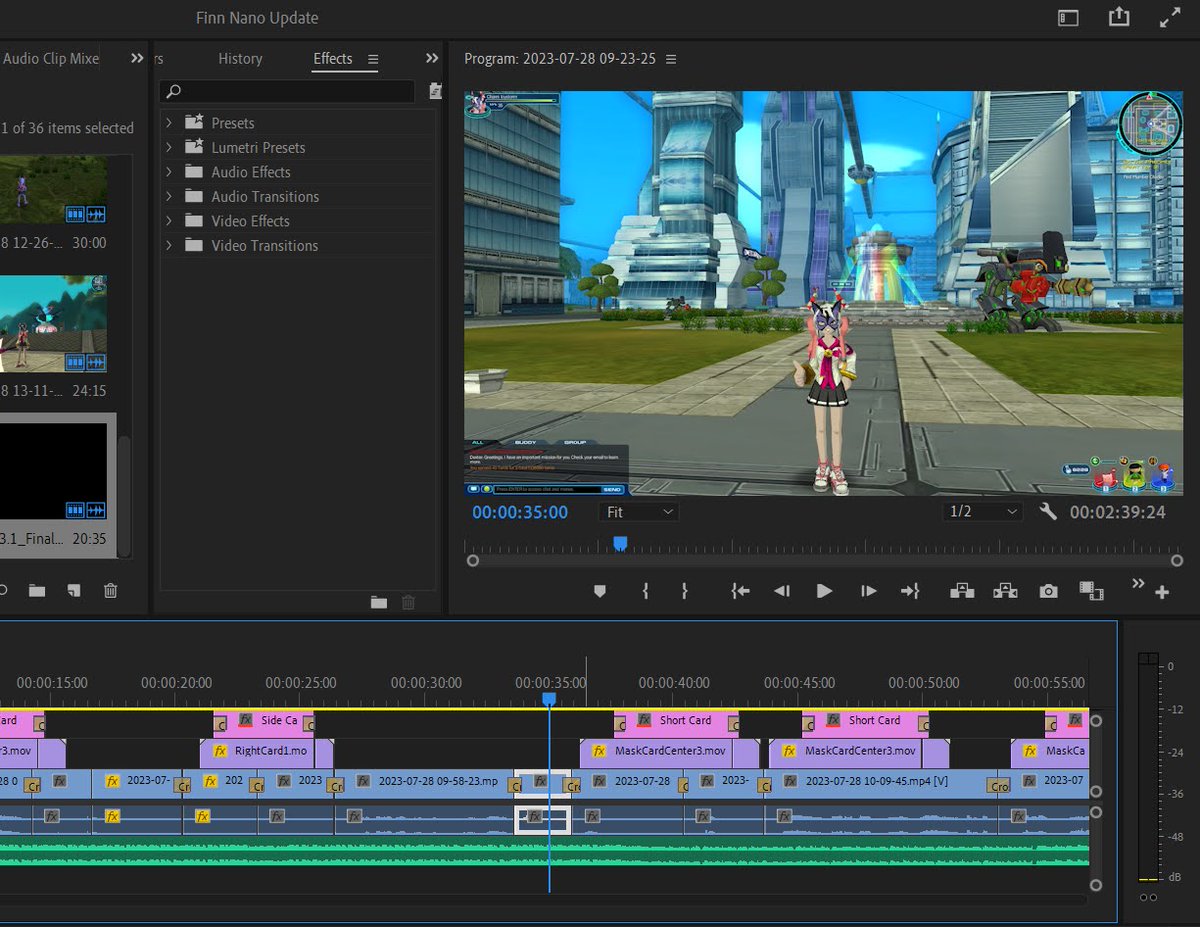Click the Mark In bracket button
The image size is (1200, 927).
645,591
